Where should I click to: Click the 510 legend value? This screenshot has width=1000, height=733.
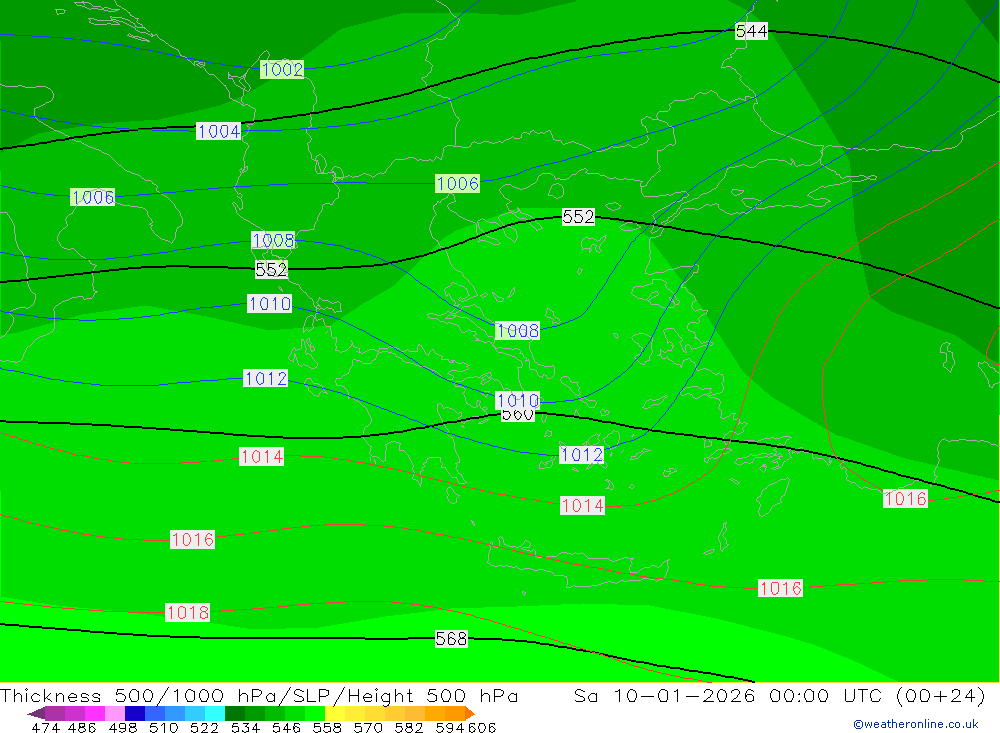click(163, 727)
